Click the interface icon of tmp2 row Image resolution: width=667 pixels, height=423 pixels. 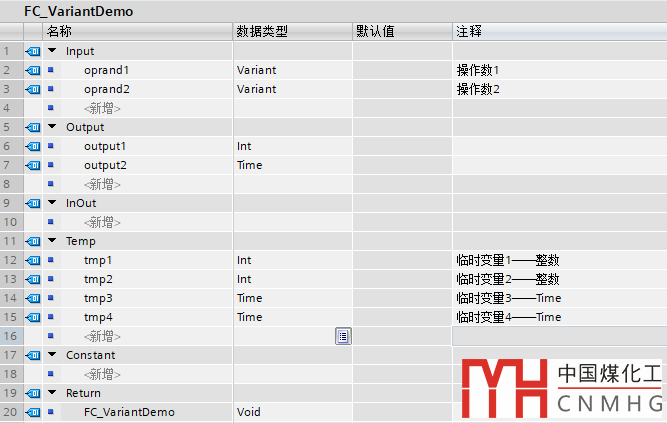click(33, 279)
